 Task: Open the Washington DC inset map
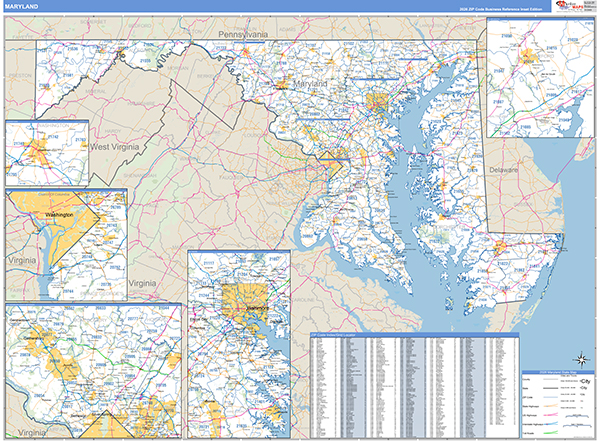[66, 245]
